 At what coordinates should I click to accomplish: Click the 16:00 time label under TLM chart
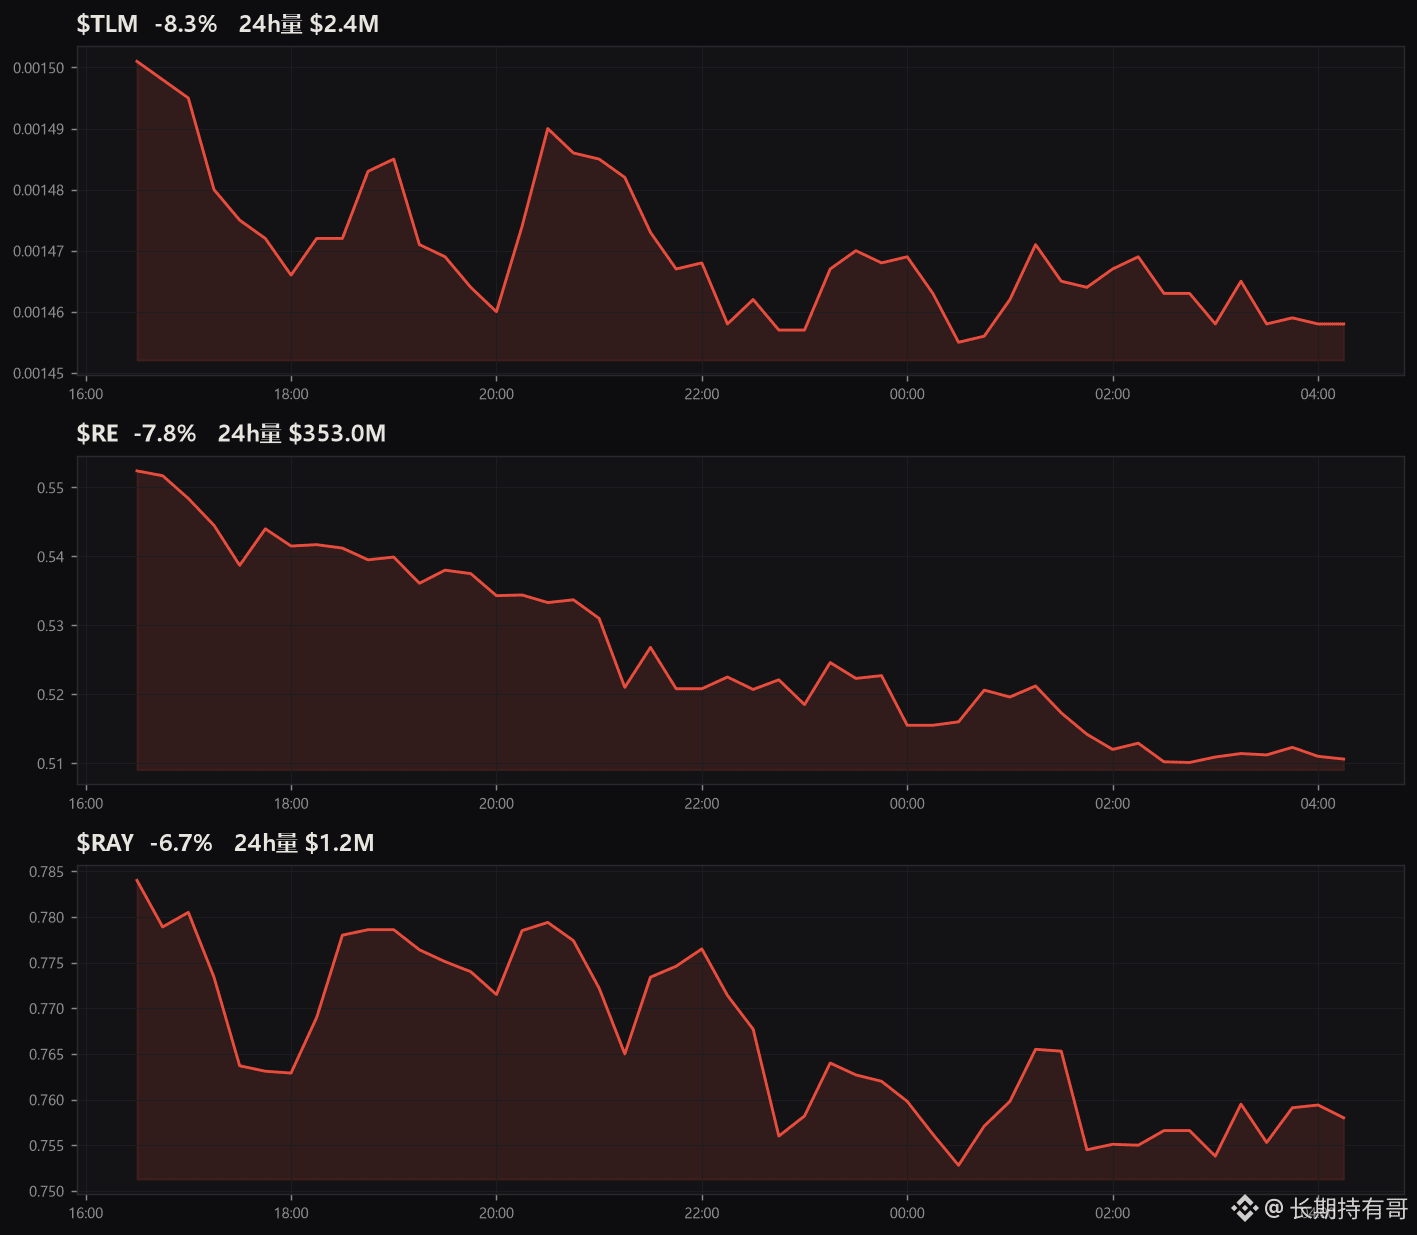click(x=86, y=394)
